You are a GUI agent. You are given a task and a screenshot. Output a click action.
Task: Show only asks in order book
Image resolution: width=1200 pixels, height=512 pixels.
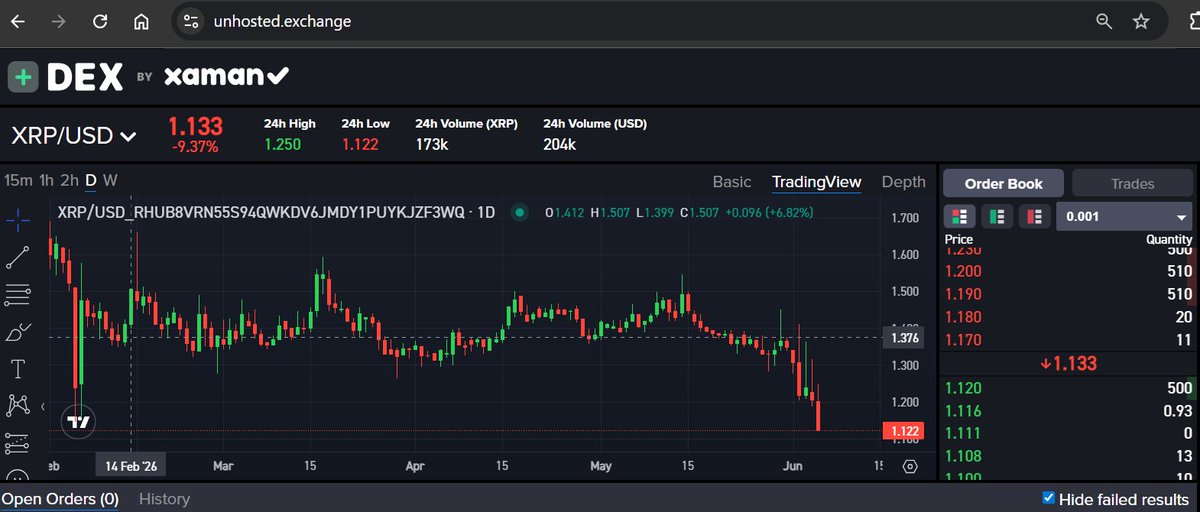click(x=1033, y=216)
